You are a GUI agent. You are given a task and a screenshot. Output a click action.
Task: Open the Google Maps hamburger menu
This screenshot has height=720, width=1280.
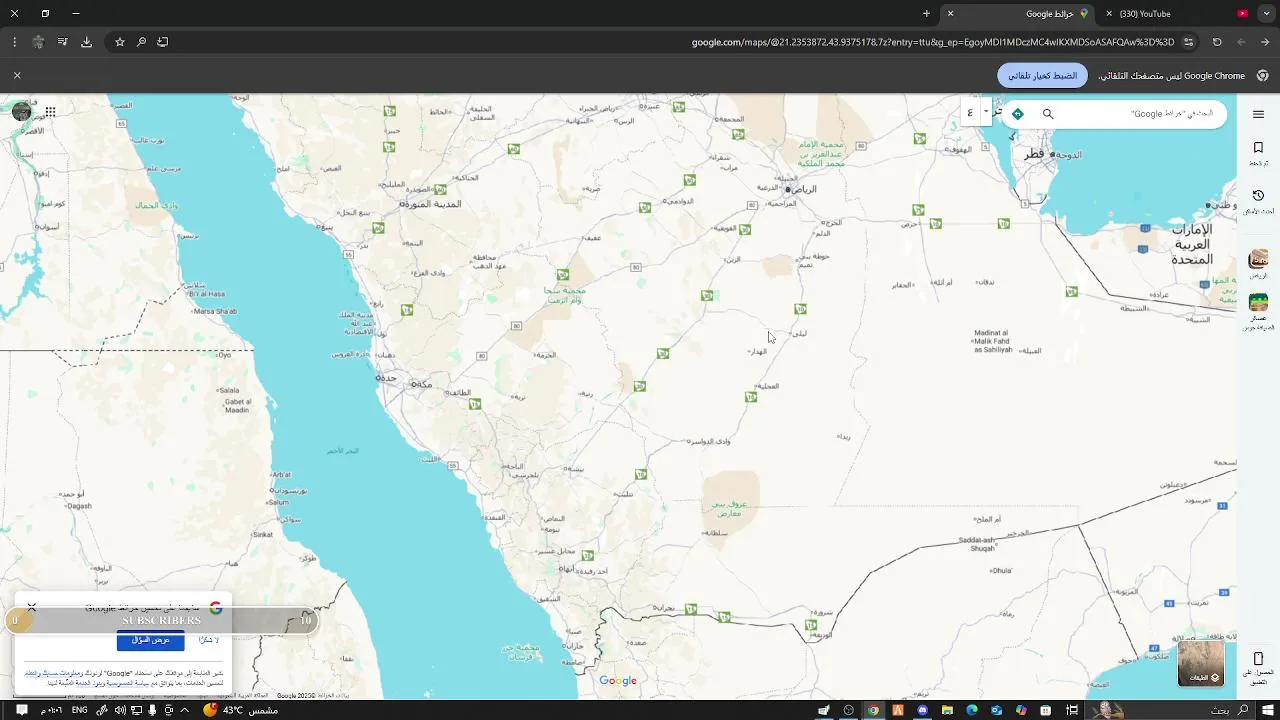click(x=1258, y=114)
